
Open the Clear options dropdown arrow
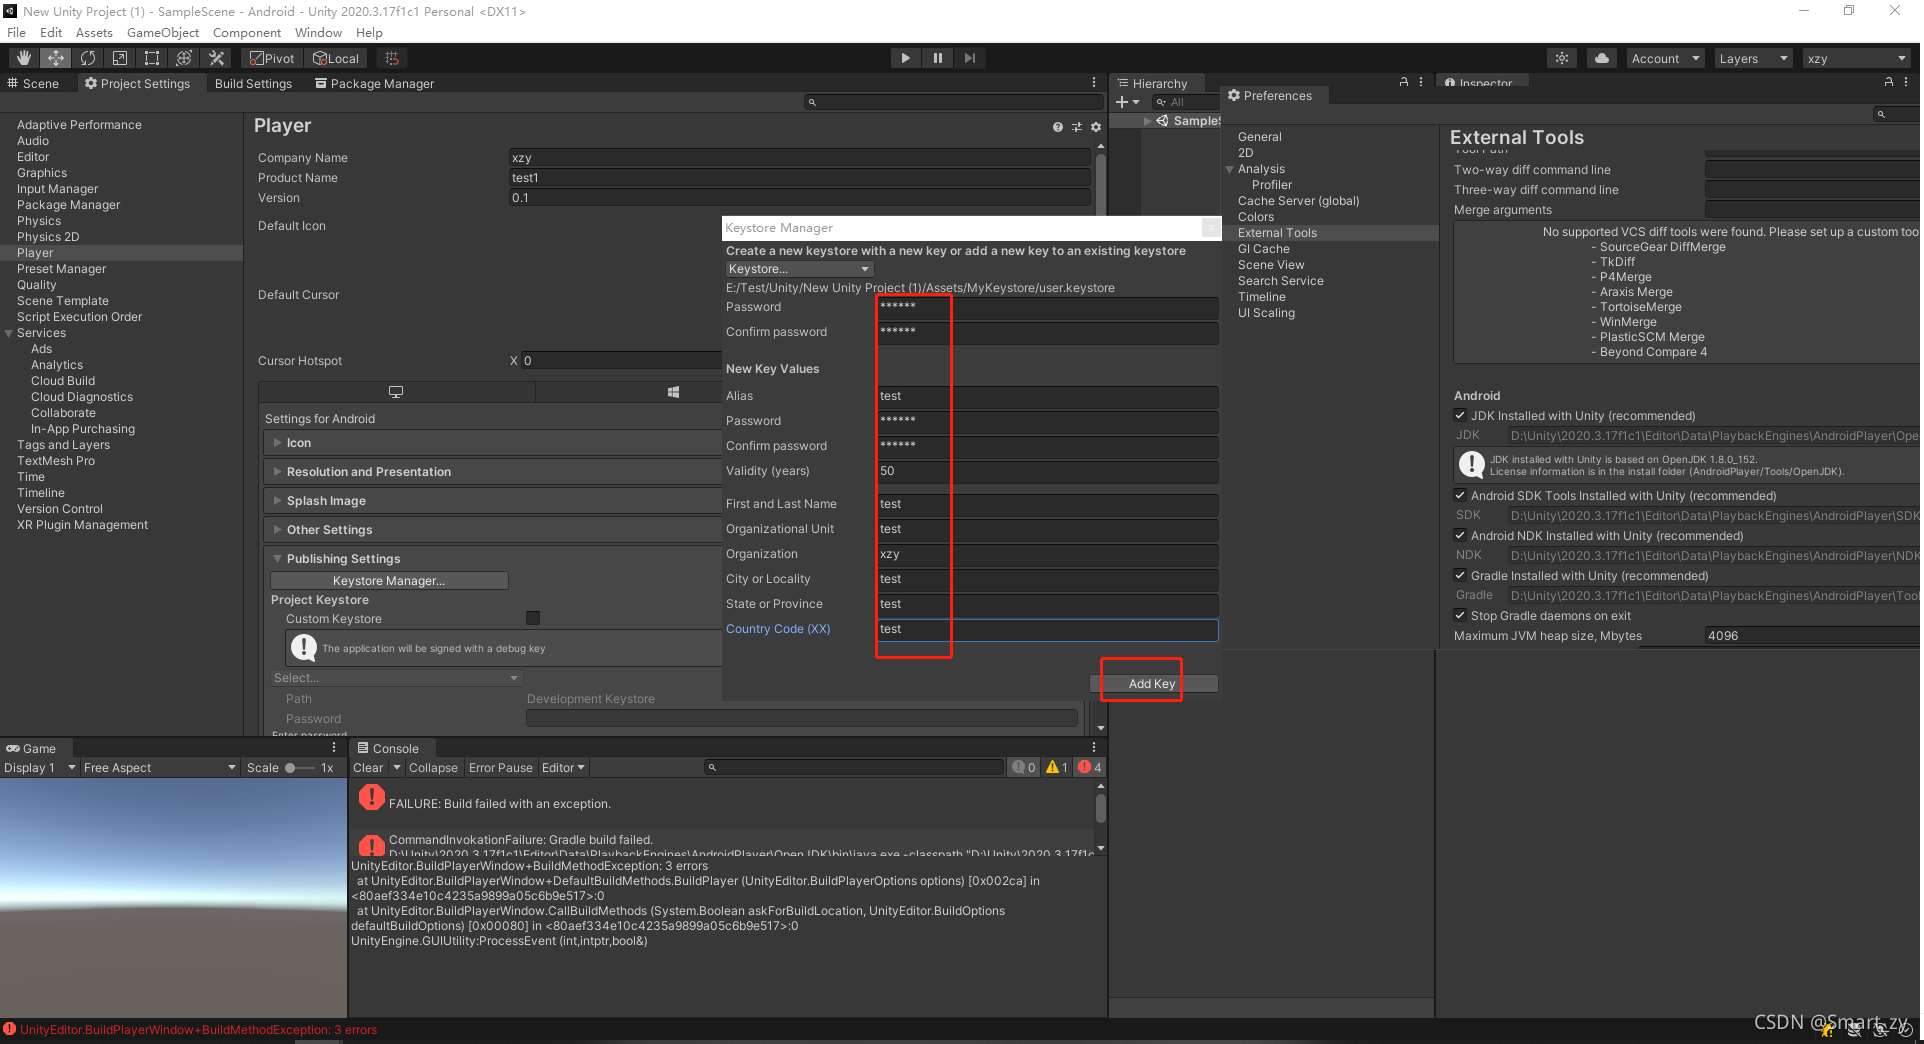click(397, 767)
